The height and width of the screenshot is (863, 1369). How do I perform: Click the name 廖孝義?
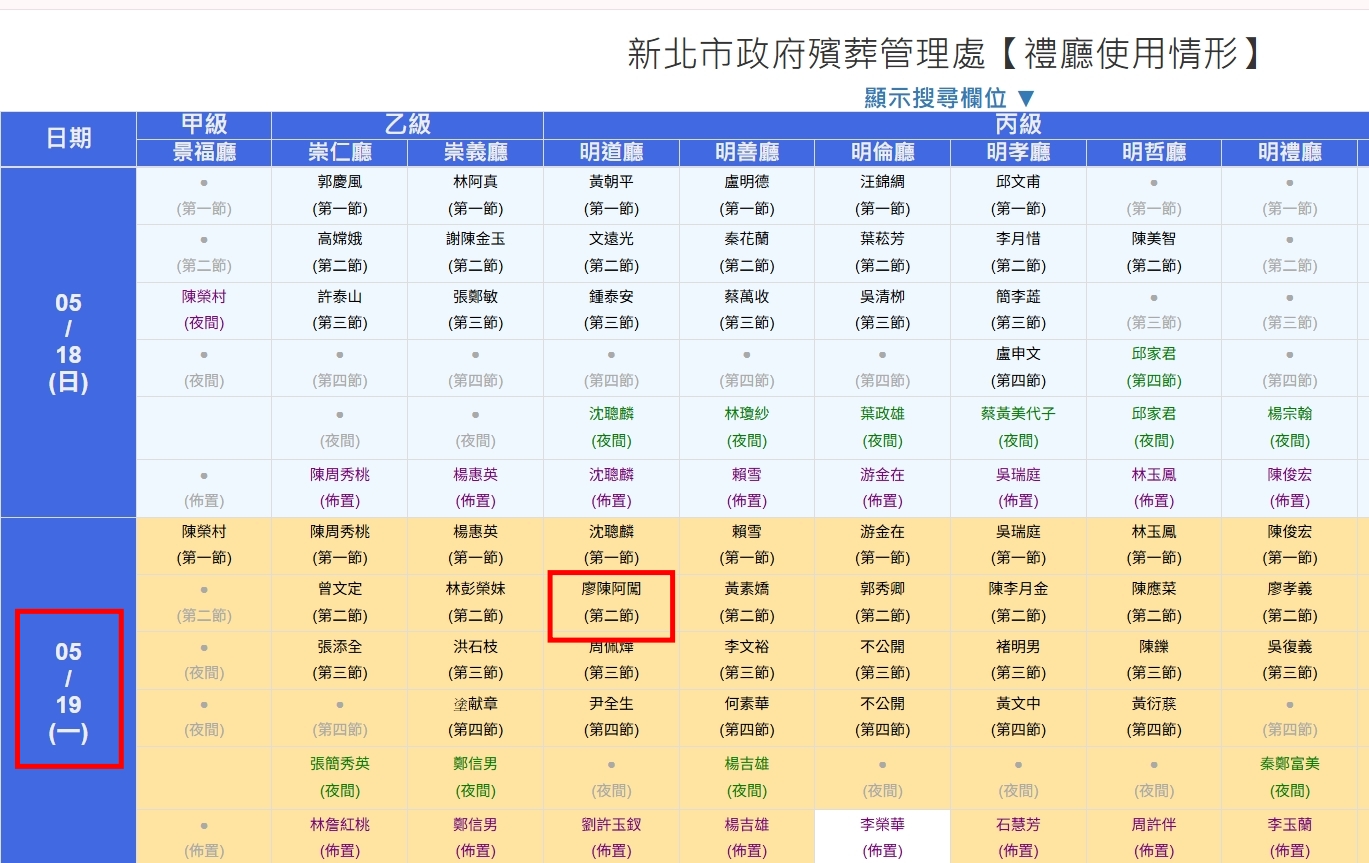(1290, 589)
